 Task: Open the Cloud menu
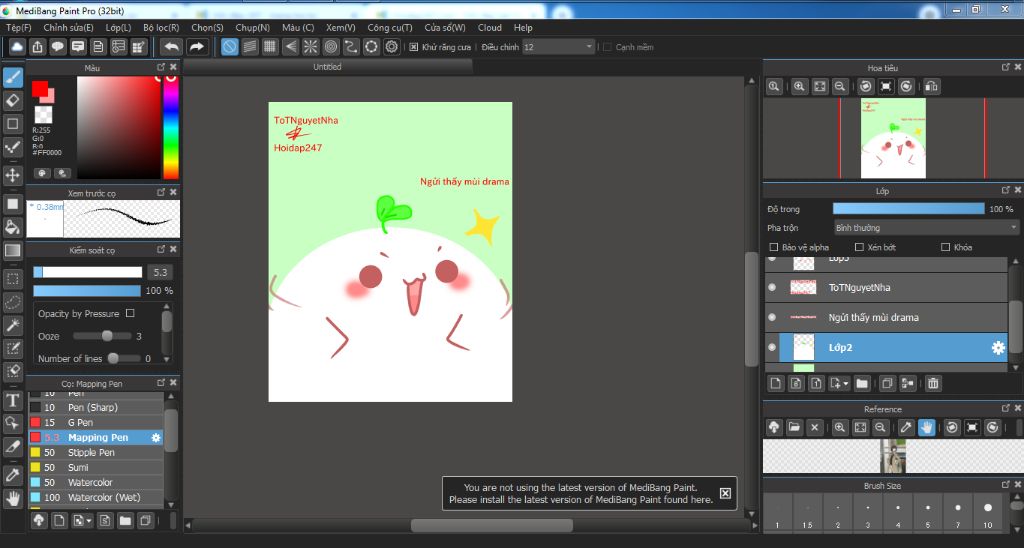pos(490,27)
